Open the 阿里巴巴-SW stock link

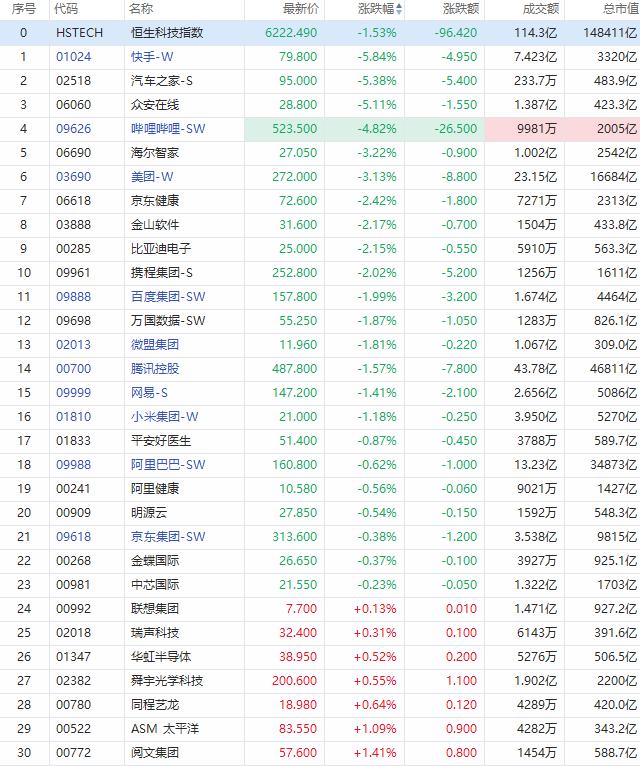pos(168,464)
